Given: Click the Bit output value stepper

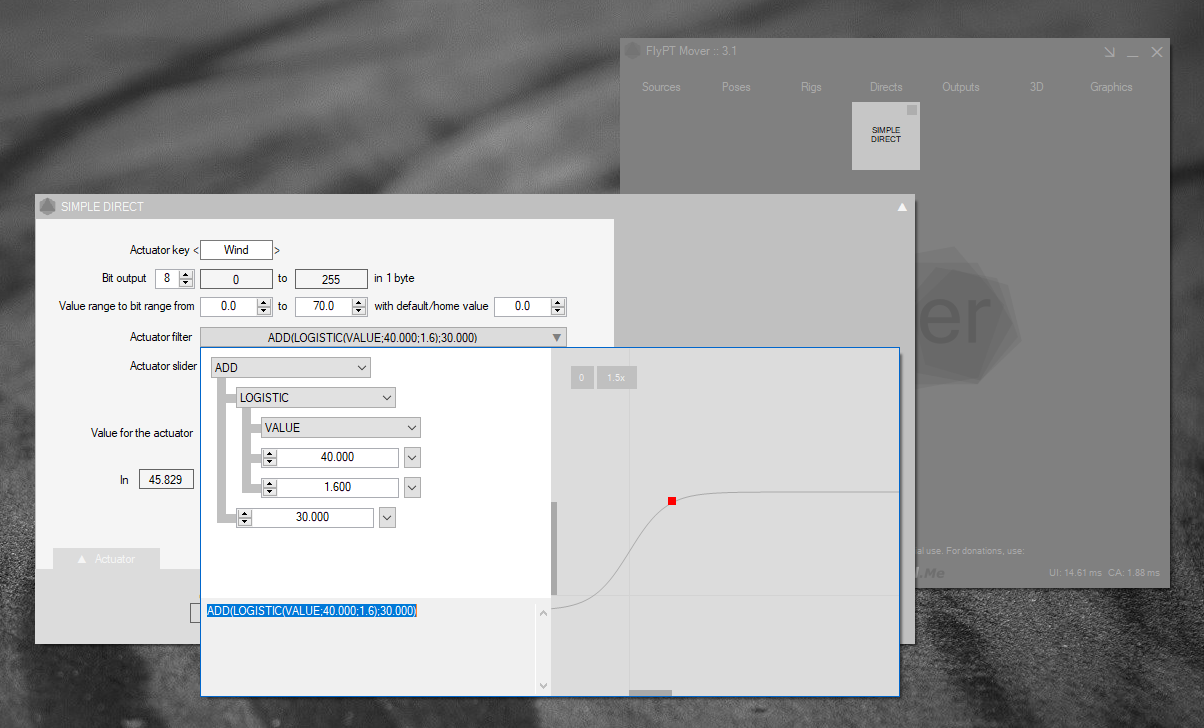Looking at the screenshot, I should [x=186, y=279].
